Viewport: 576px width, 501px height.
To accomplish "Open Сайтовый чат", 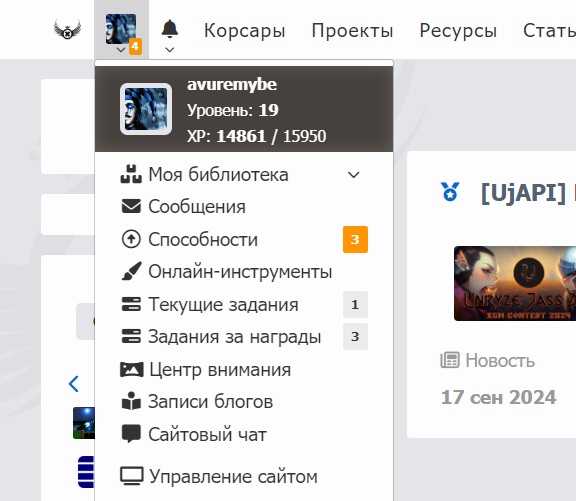I will 208,435.
